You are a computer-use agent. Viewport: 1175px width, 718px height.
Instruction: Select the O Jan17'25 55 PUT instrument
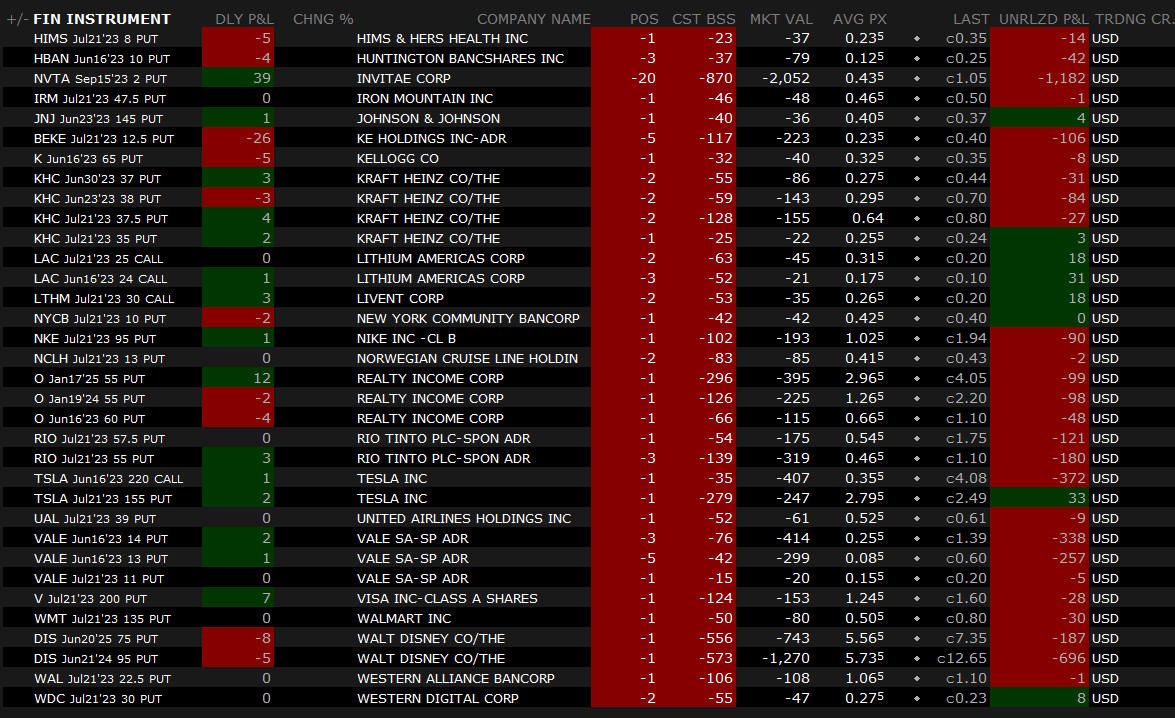(90, 378)
